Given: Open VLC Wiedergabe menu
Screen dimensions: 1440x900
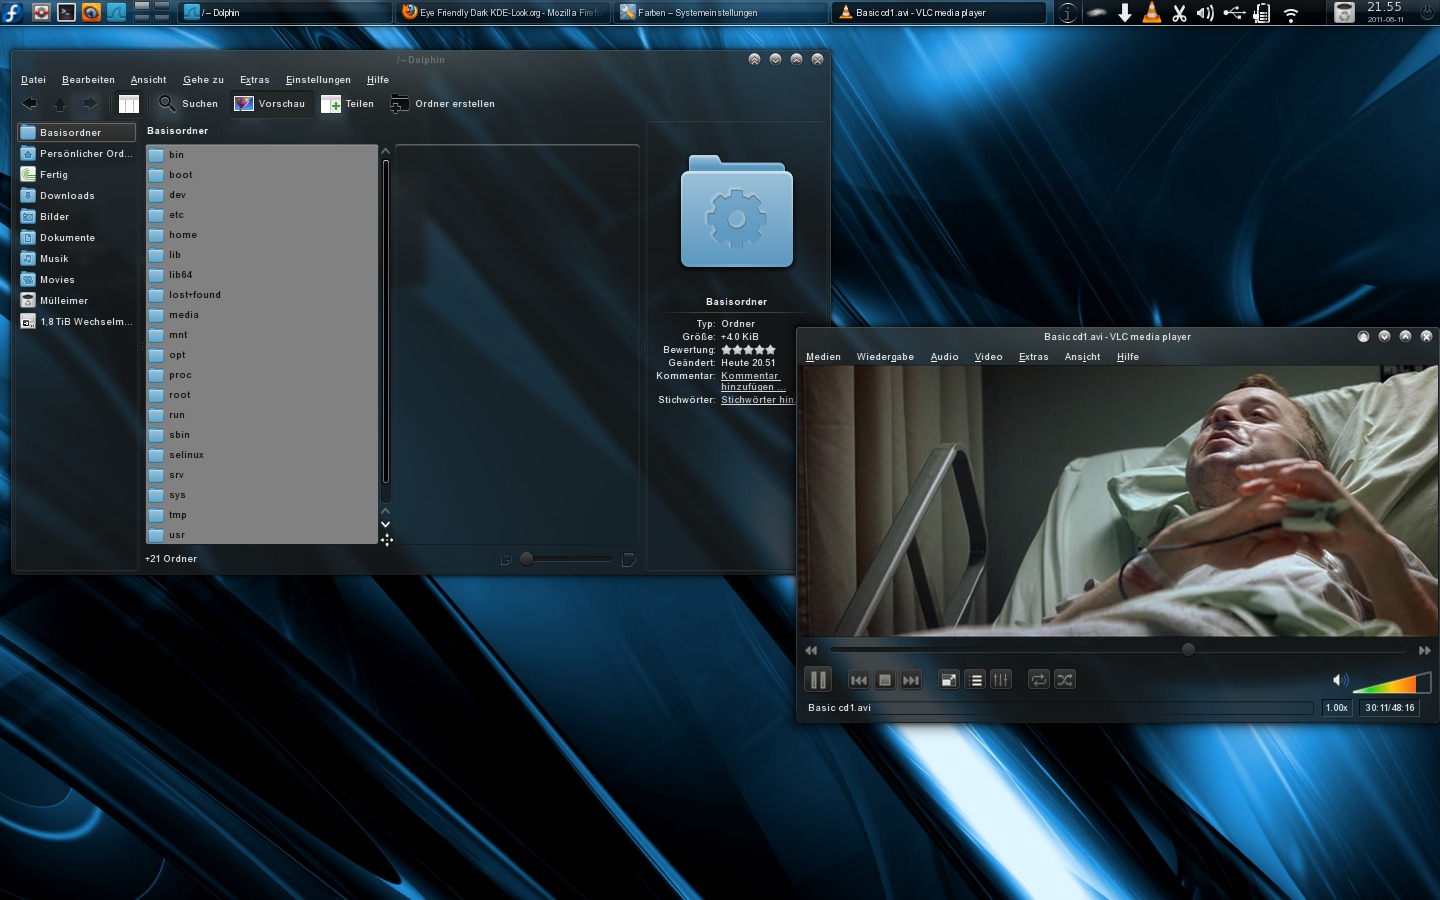Looking at the screenshot, I should tap(885, 357).
